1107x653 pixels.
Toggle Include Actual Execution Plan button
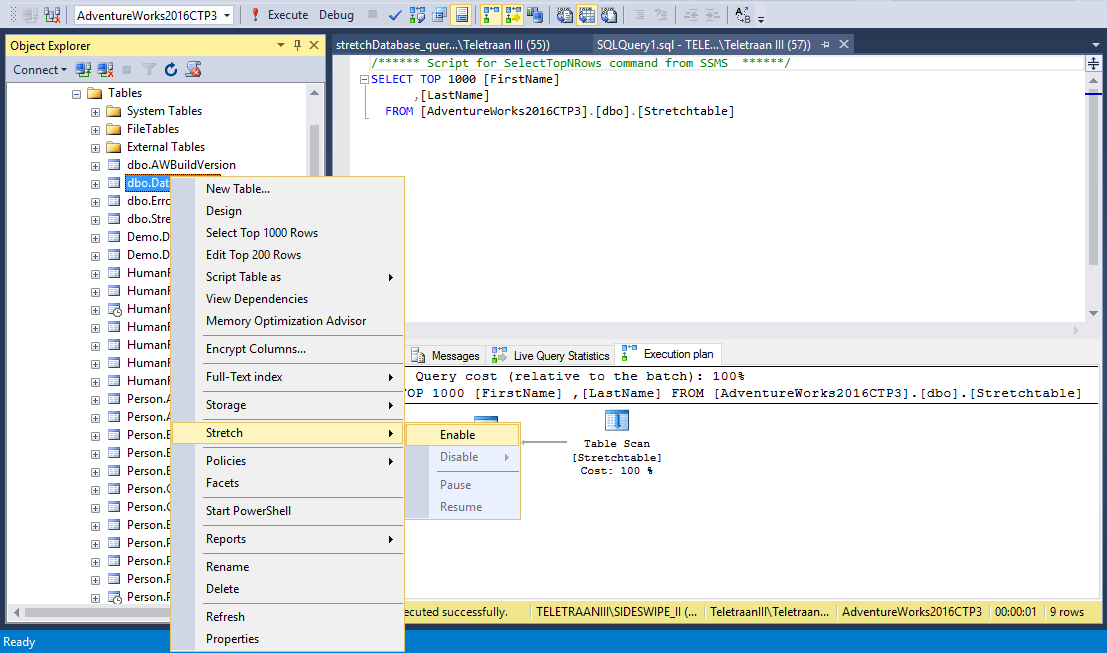pos(491,15)
